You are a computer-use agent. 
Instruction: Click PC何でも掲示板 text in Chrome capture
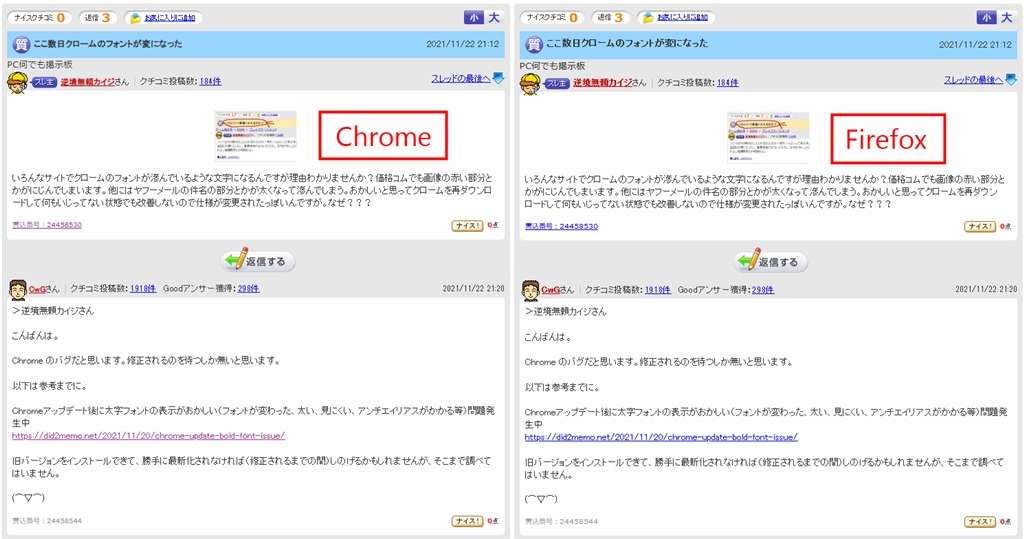40,65
